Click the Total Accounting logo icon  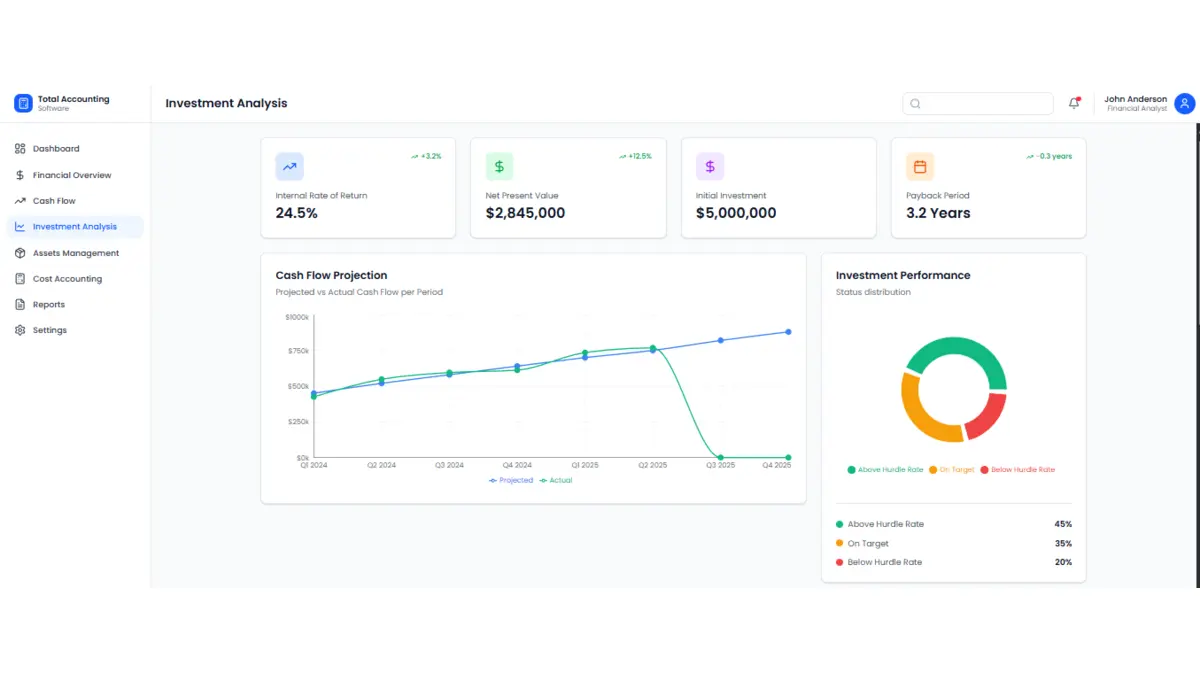23,103
